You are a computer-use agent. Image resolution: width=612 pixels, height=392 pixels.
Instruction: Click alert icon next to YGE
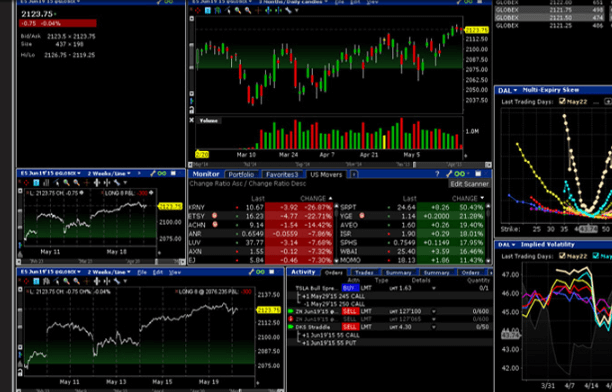coord(362,216)
